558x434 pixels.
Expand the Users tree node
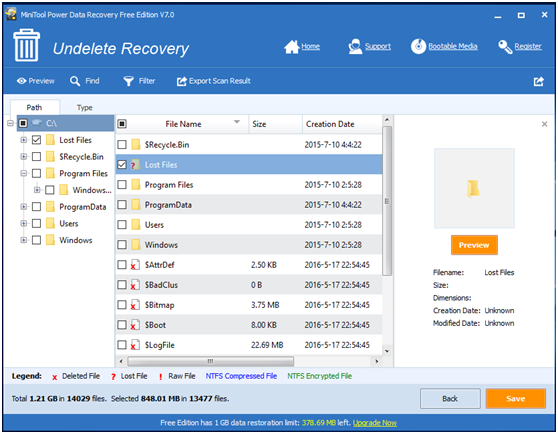click(23, 223)
